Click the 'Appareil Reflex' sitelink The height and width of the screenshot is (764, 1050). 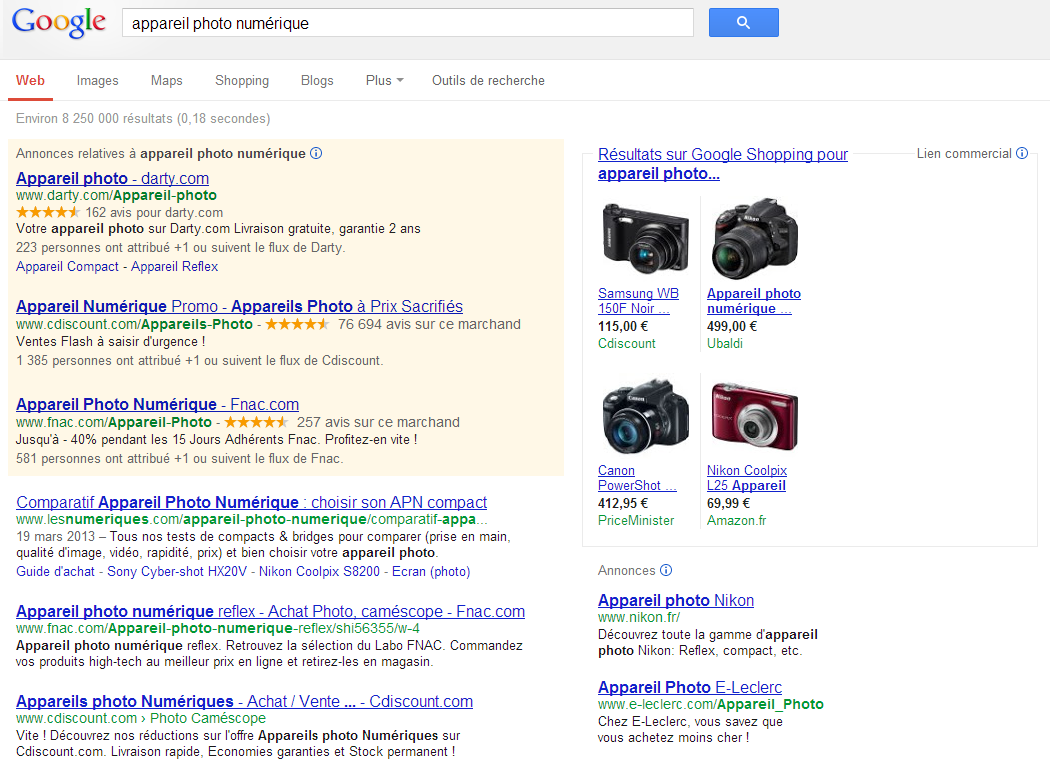(x=175, y=266)
